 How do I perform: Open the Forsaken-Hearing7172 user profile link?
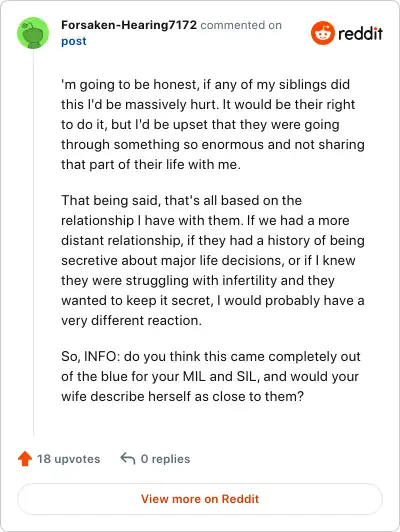[129, 25]
